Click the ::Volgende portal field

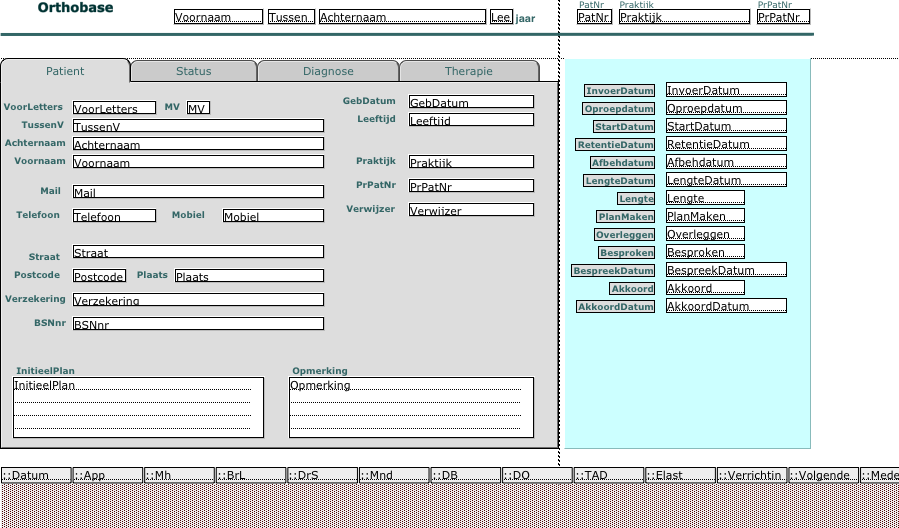(824, 475)
